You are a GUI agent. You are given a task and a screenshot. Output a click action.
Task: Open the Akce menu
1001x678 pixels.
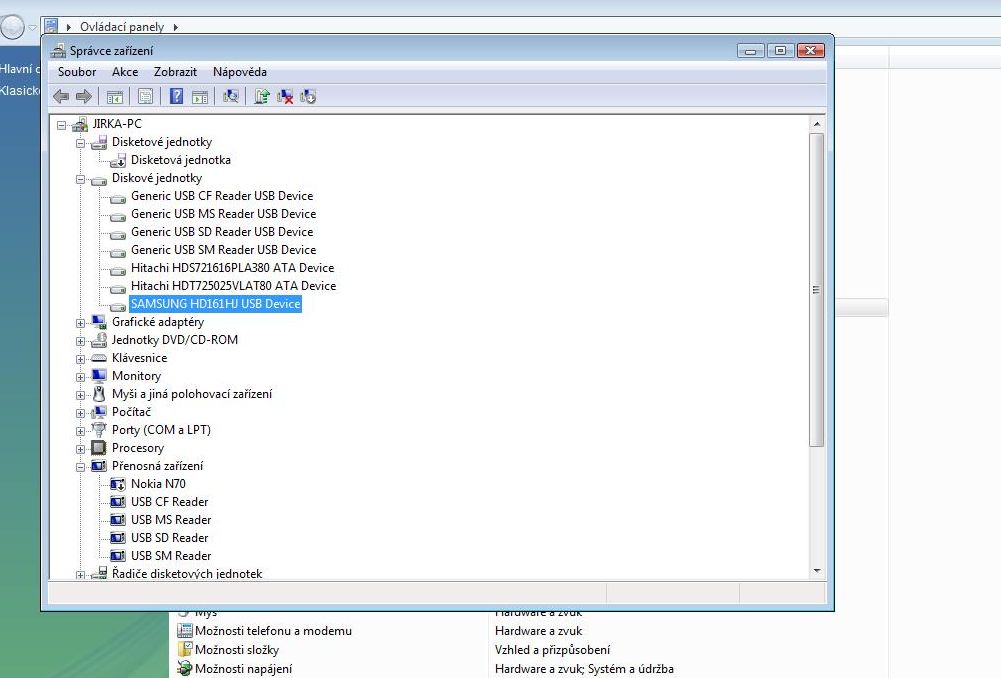[125, 72]
